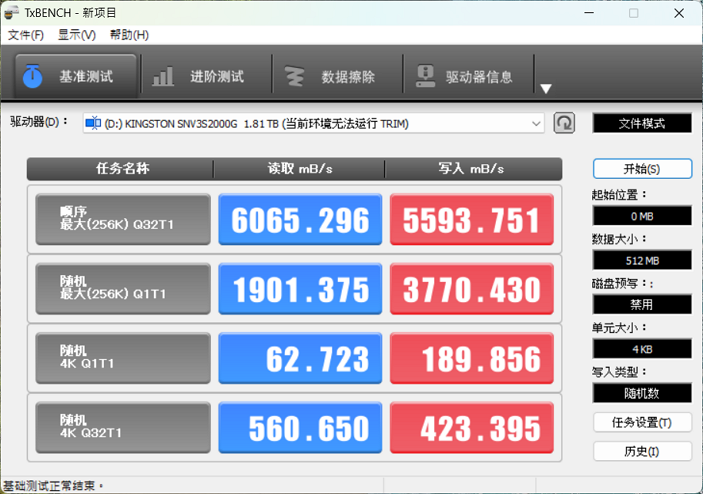
Task: Click the TxBENCH app icon in title bar
Action: (12, 13)
